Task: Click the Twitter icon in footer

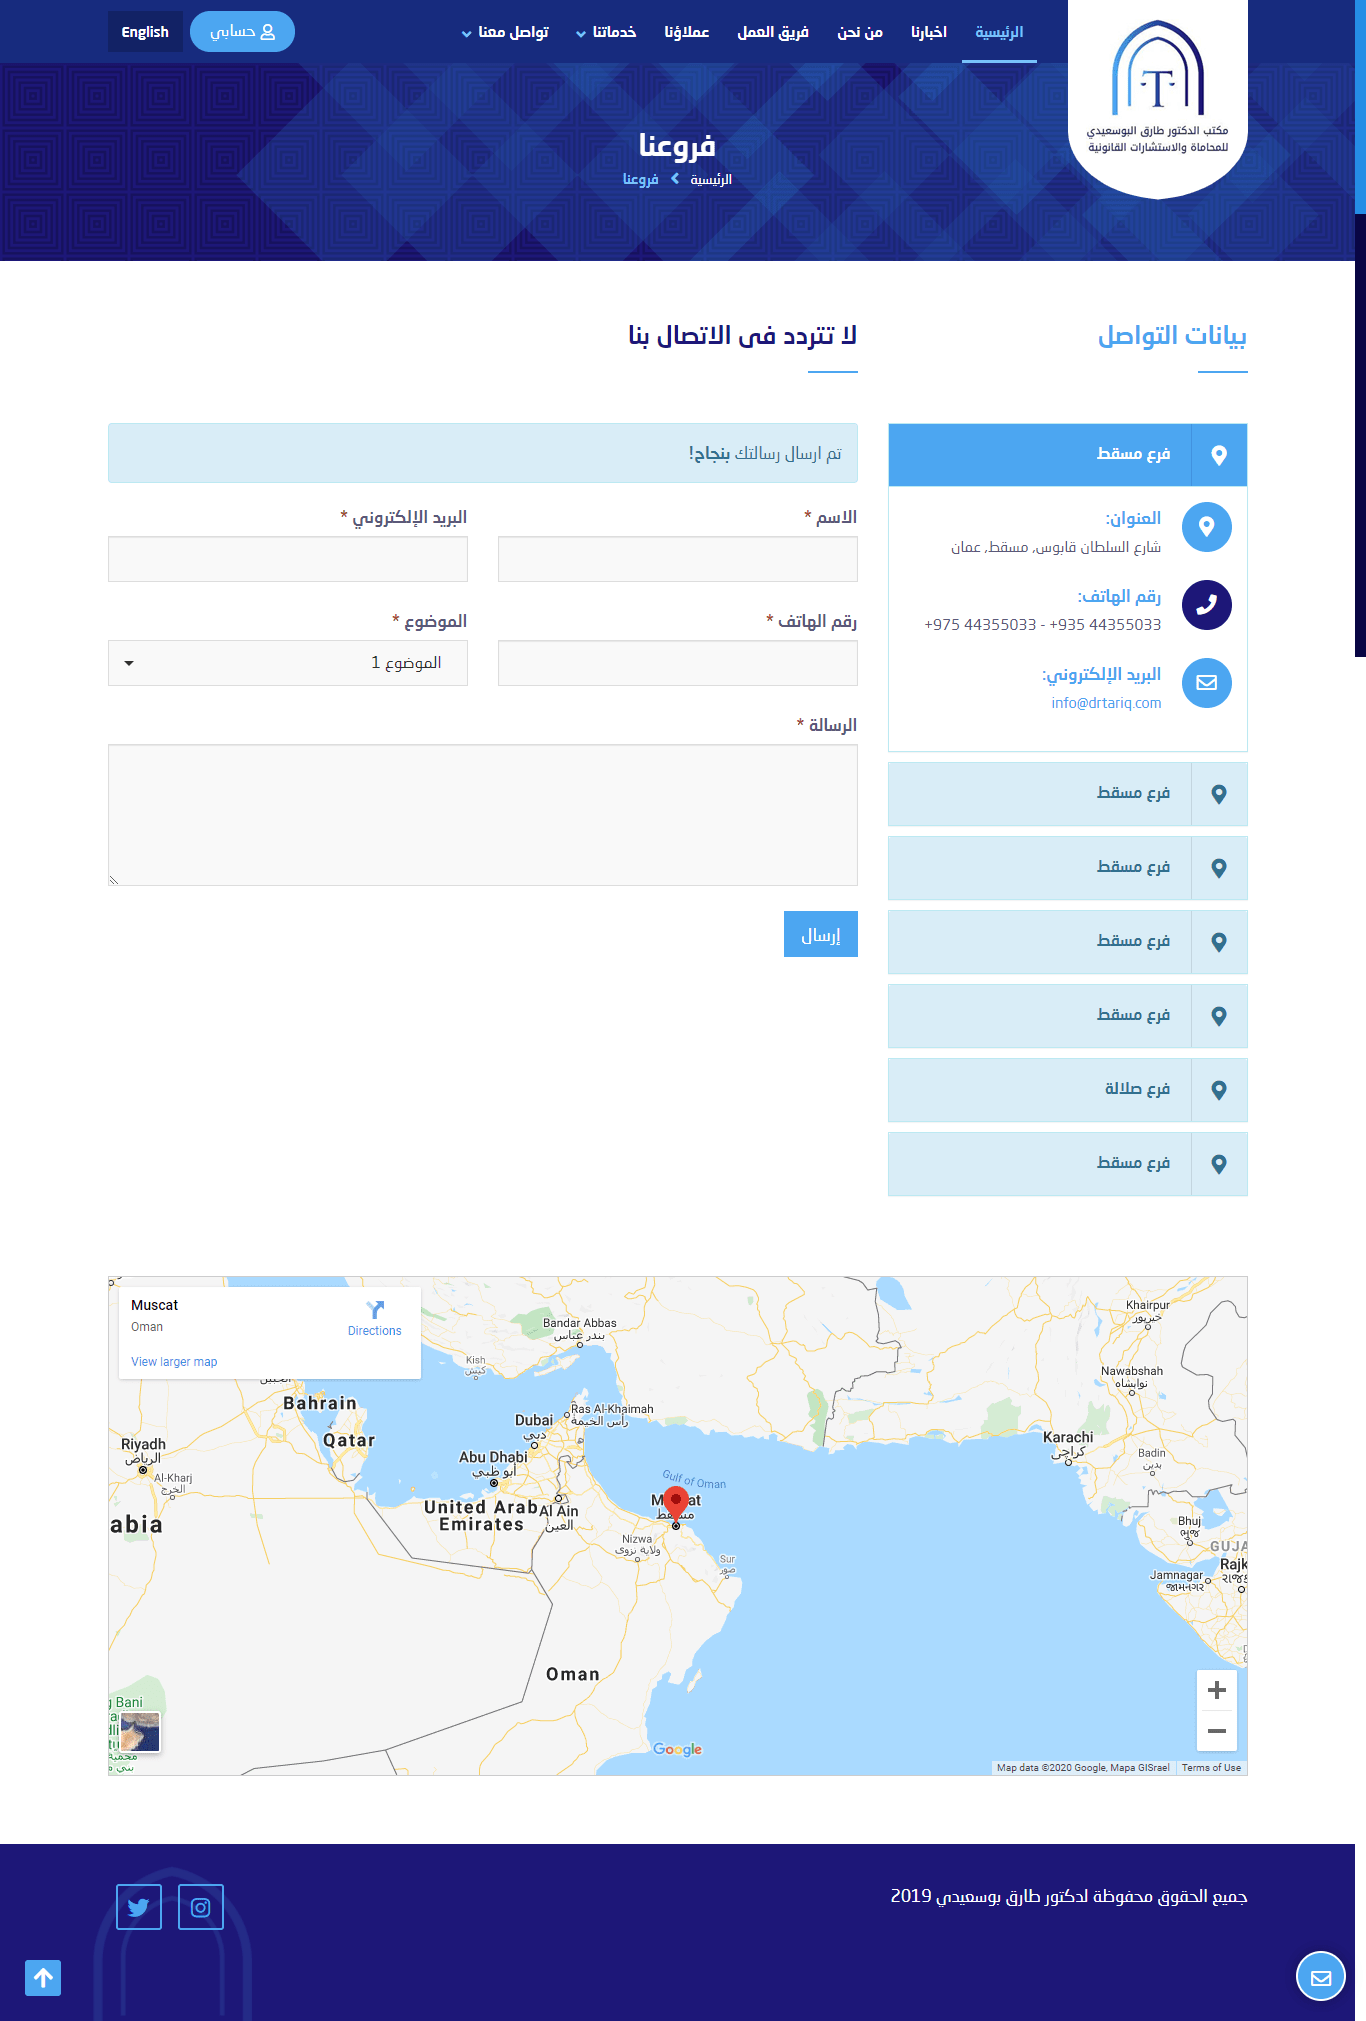Action: pyautogui.click(x=139, y=1907)
